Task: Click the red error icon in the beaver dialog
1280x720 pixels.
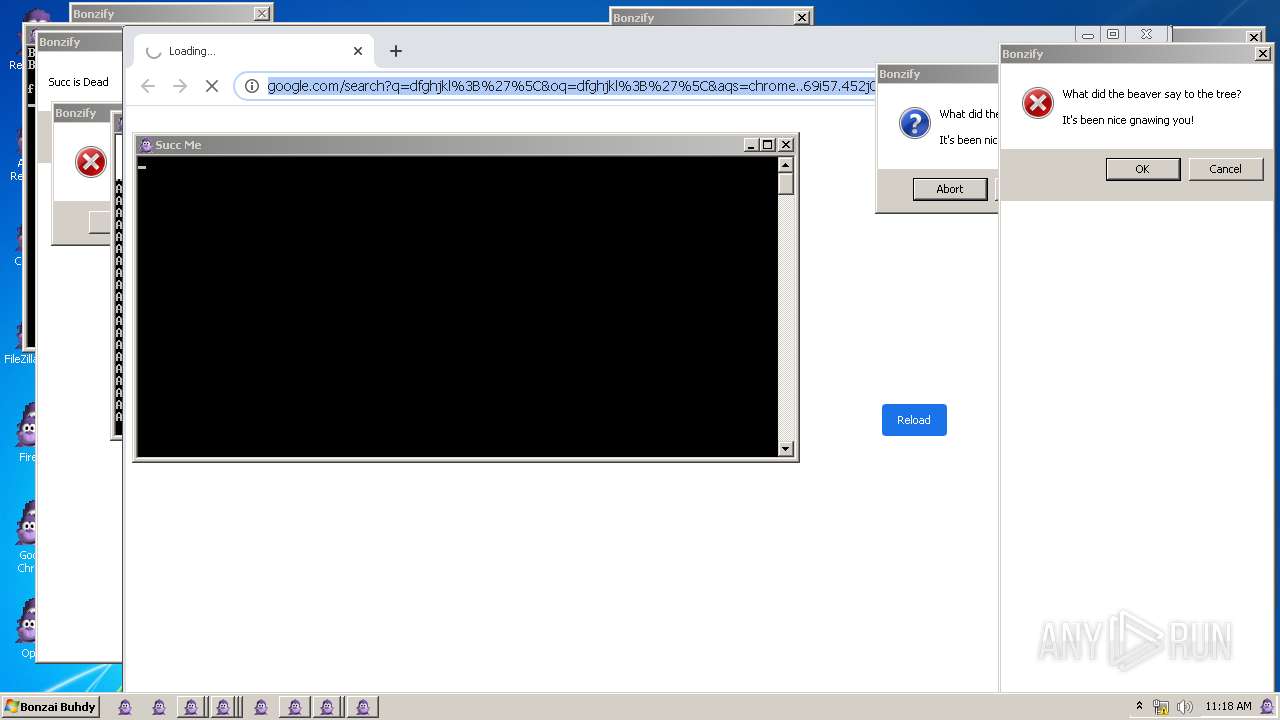Action: tap(1038, 103)
